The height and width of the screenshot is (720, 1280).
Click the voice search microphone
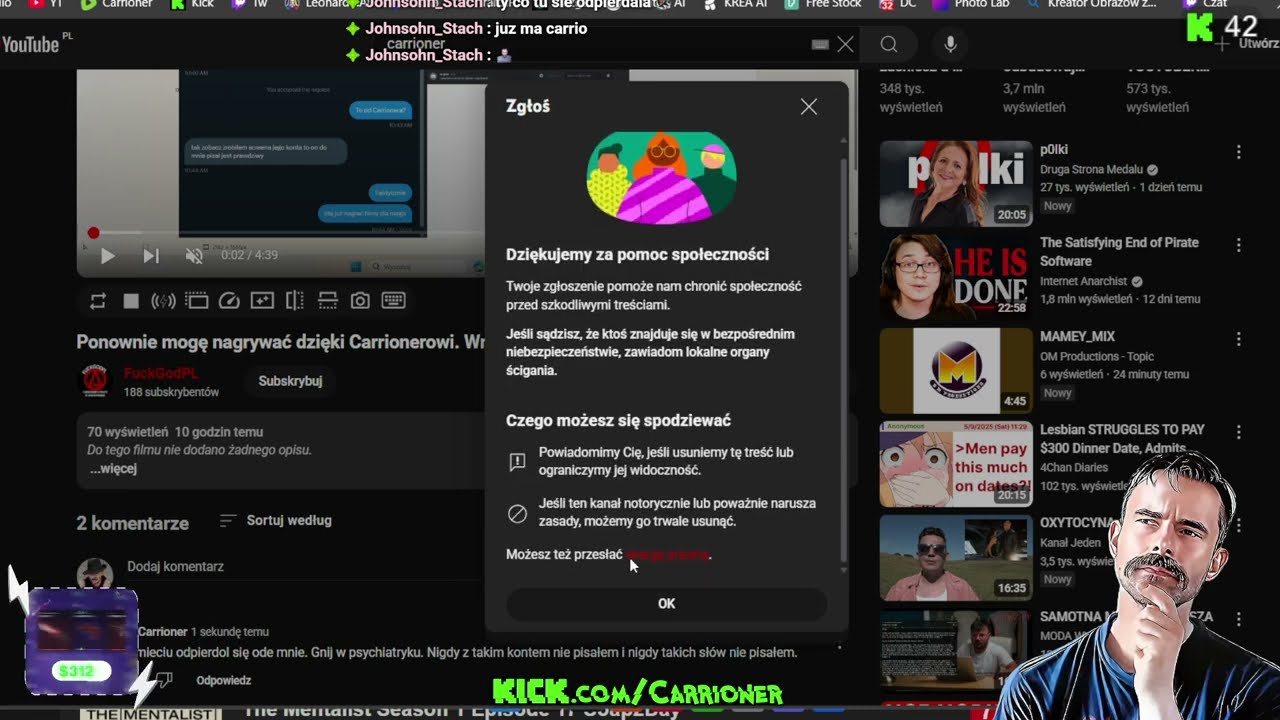pyautogui.click(x=950, y=44)
